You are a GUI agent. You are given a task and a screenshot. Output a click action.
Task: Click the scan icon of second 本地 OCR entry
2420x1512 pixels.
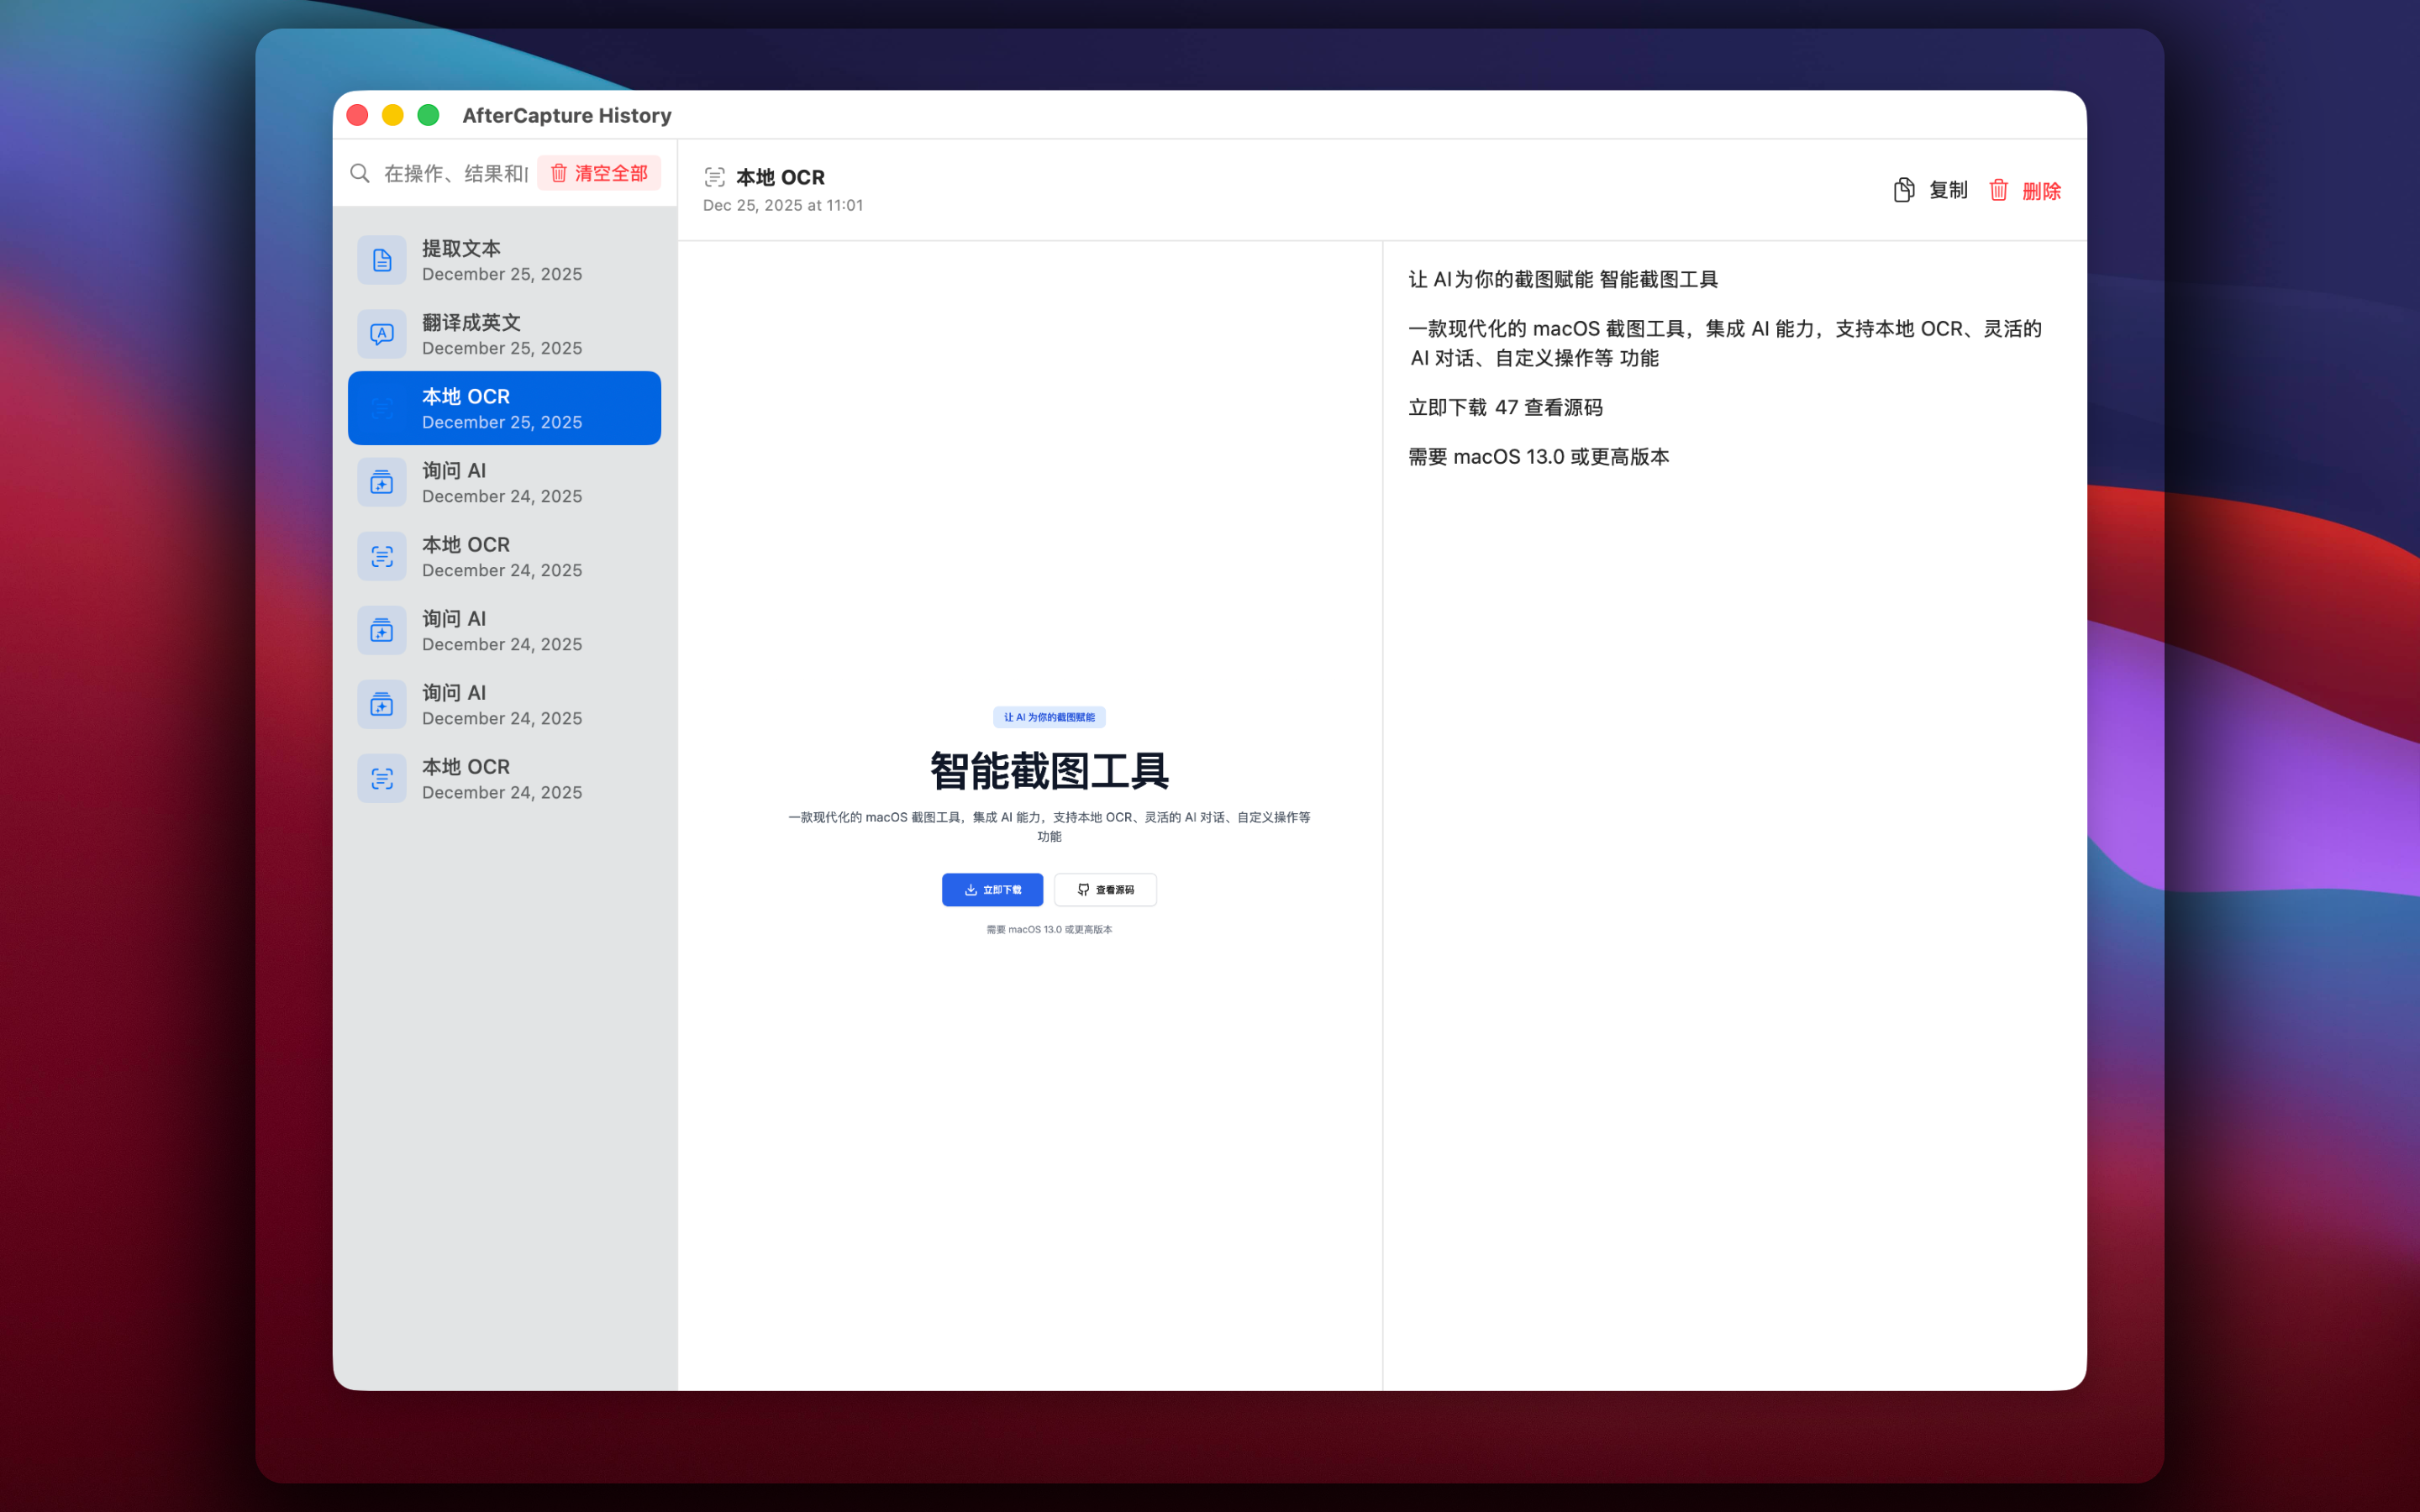pos(382,556)
